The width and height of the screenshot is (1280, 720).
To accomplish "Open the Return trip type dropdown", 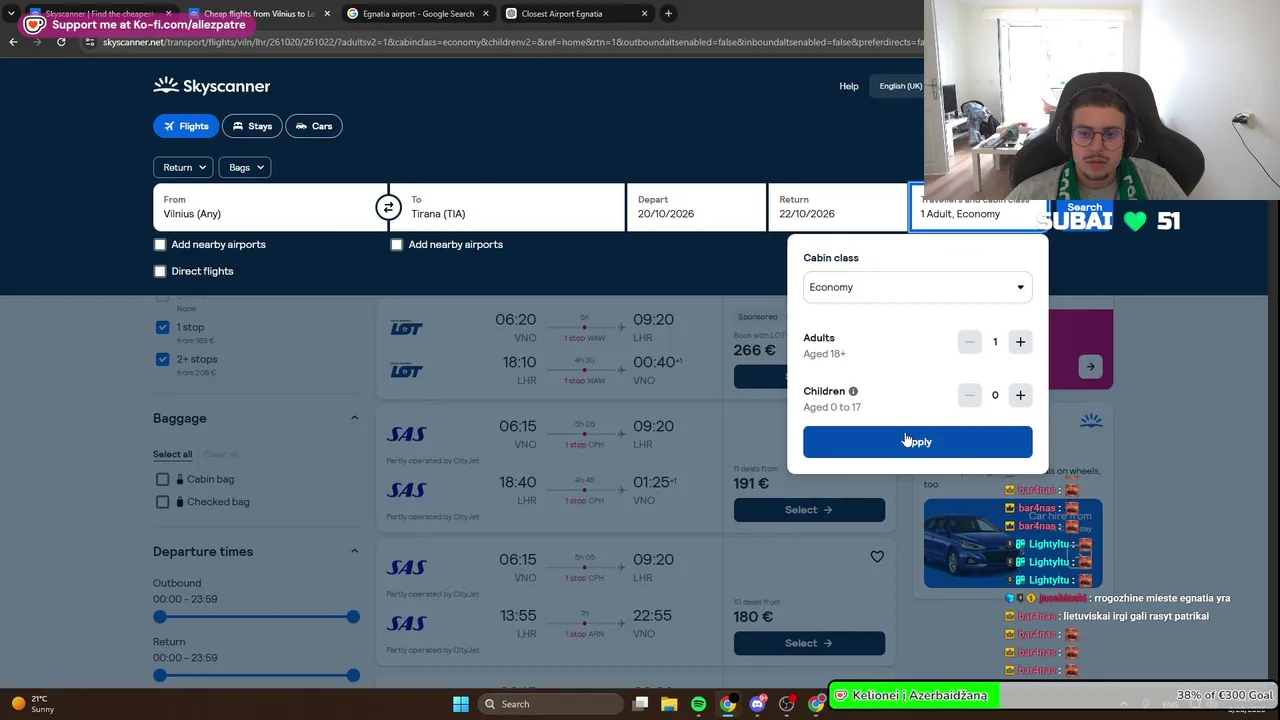I will [x=183, y=167].
